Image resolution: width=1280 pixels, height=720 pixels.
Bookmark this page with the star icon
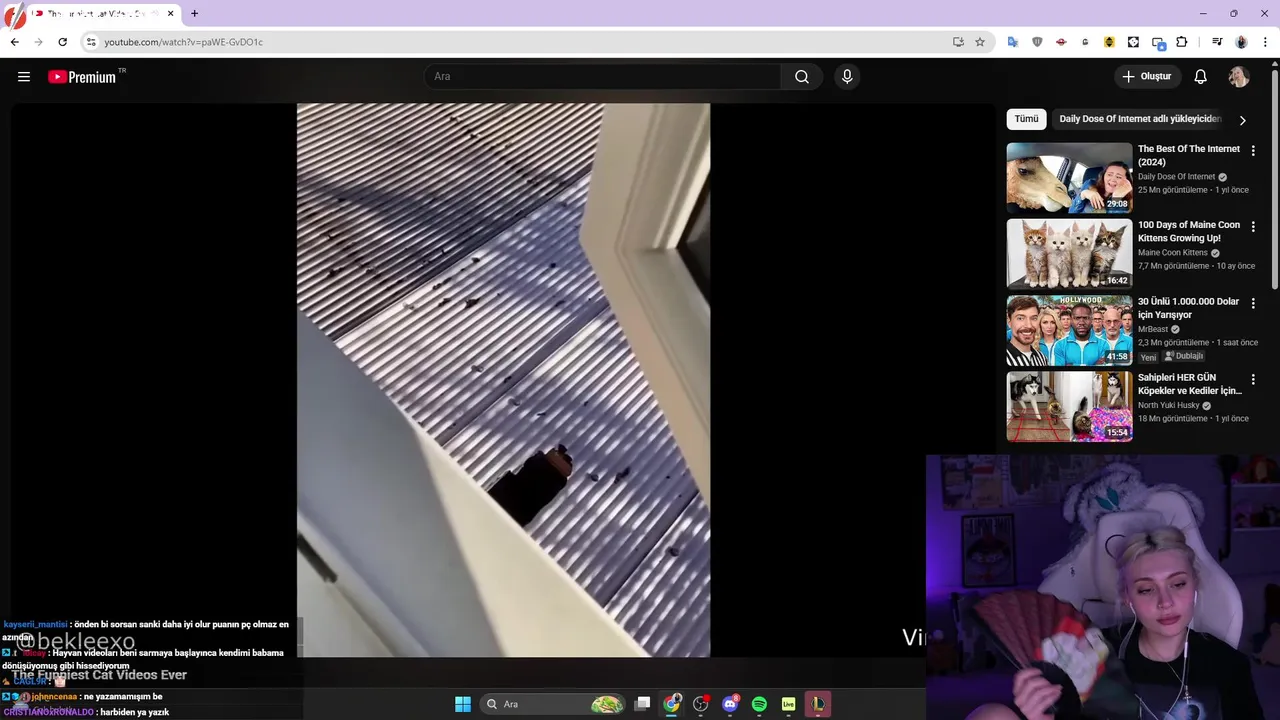tap(980, 42)
